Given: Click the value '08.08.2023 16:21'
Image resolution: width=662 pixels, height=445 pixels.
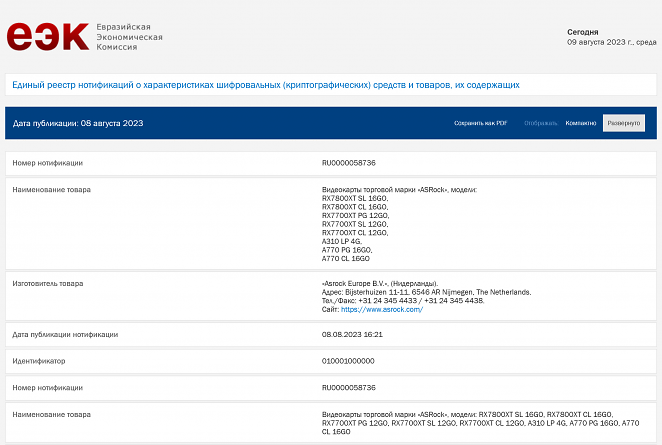Looking at the screenshot, I should [x=352, y=334].
